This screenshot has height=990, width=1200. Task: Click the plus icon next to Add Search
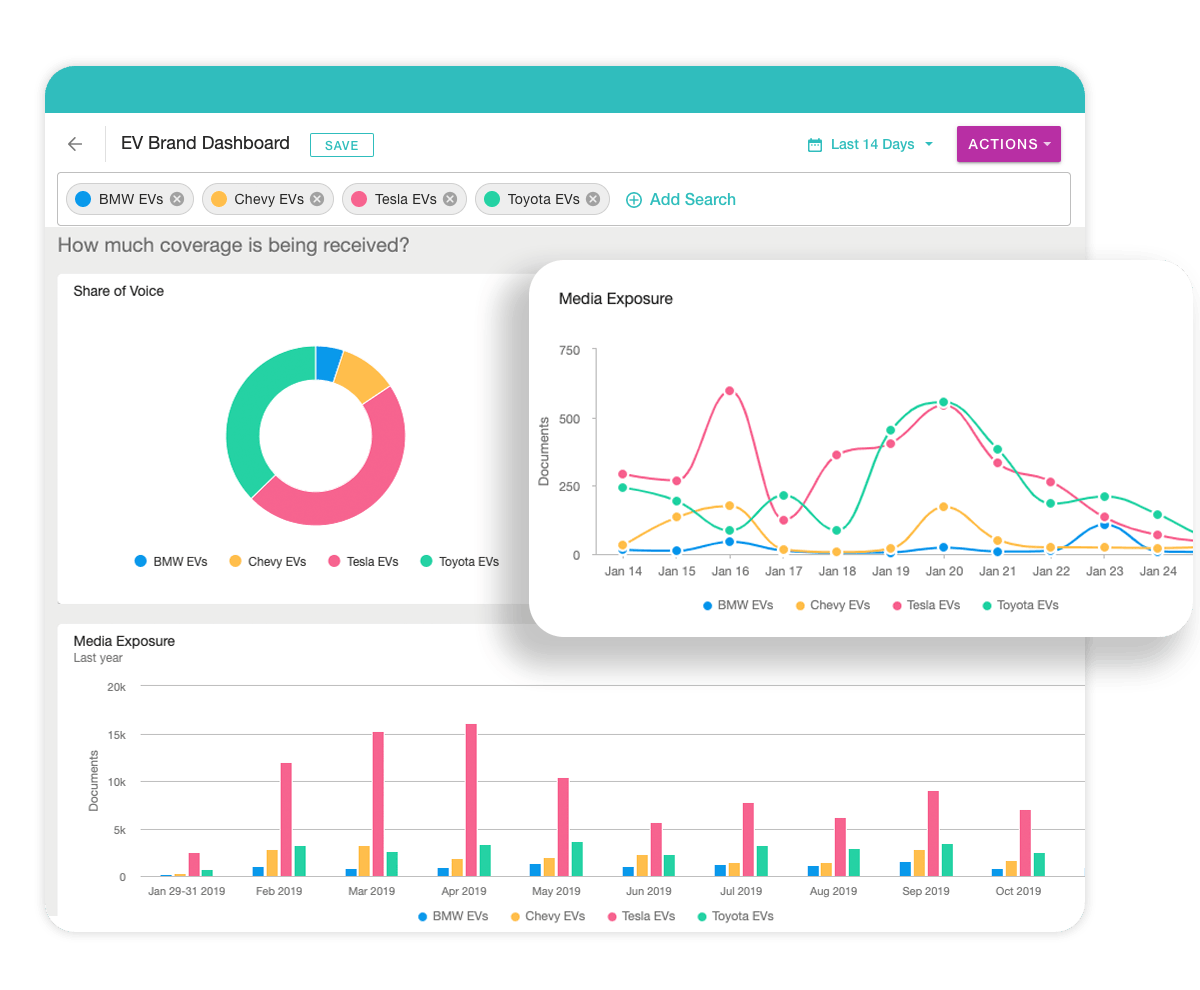(x=634, y=200)
